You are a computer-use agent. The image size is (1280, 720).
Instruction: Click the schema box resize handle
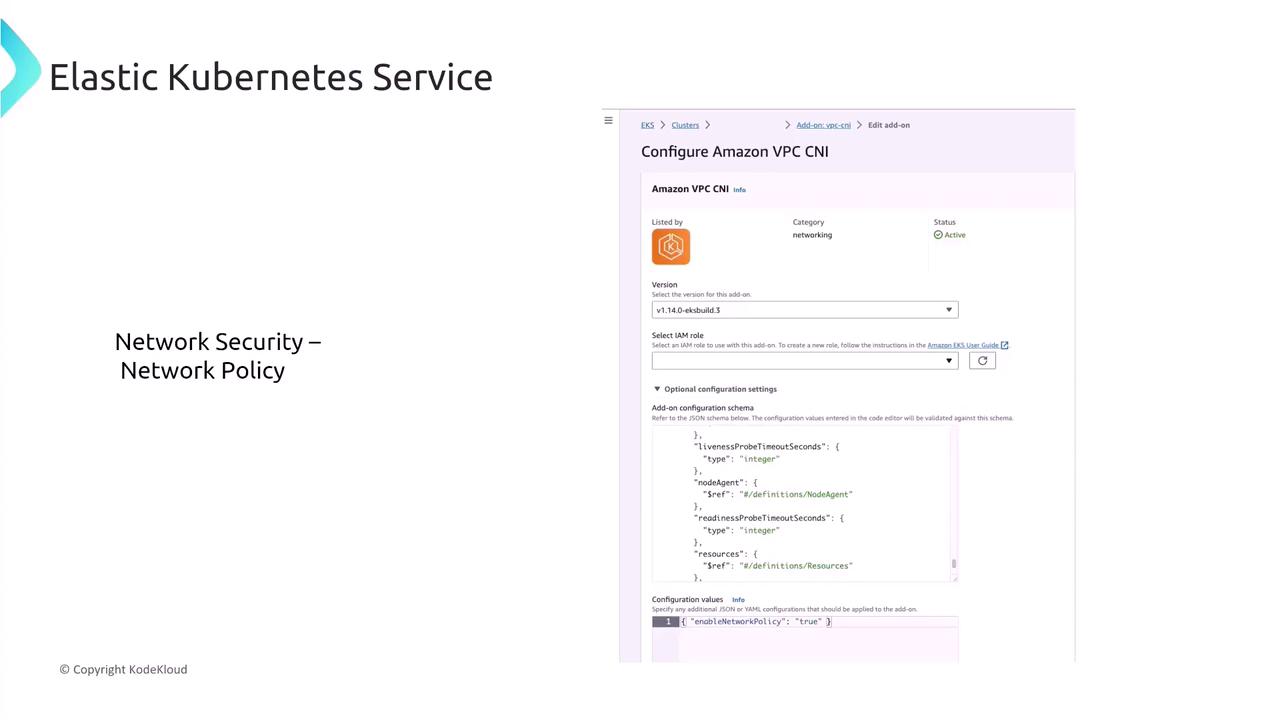coord(955,578)
